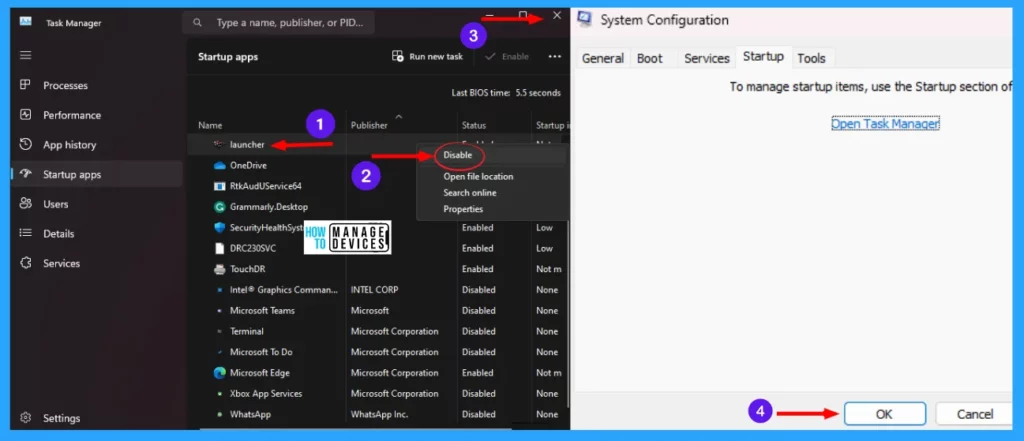Select the Microsoft To Do entry
The width and height of the screenshot is (1024, 441).
click(378, 352)
